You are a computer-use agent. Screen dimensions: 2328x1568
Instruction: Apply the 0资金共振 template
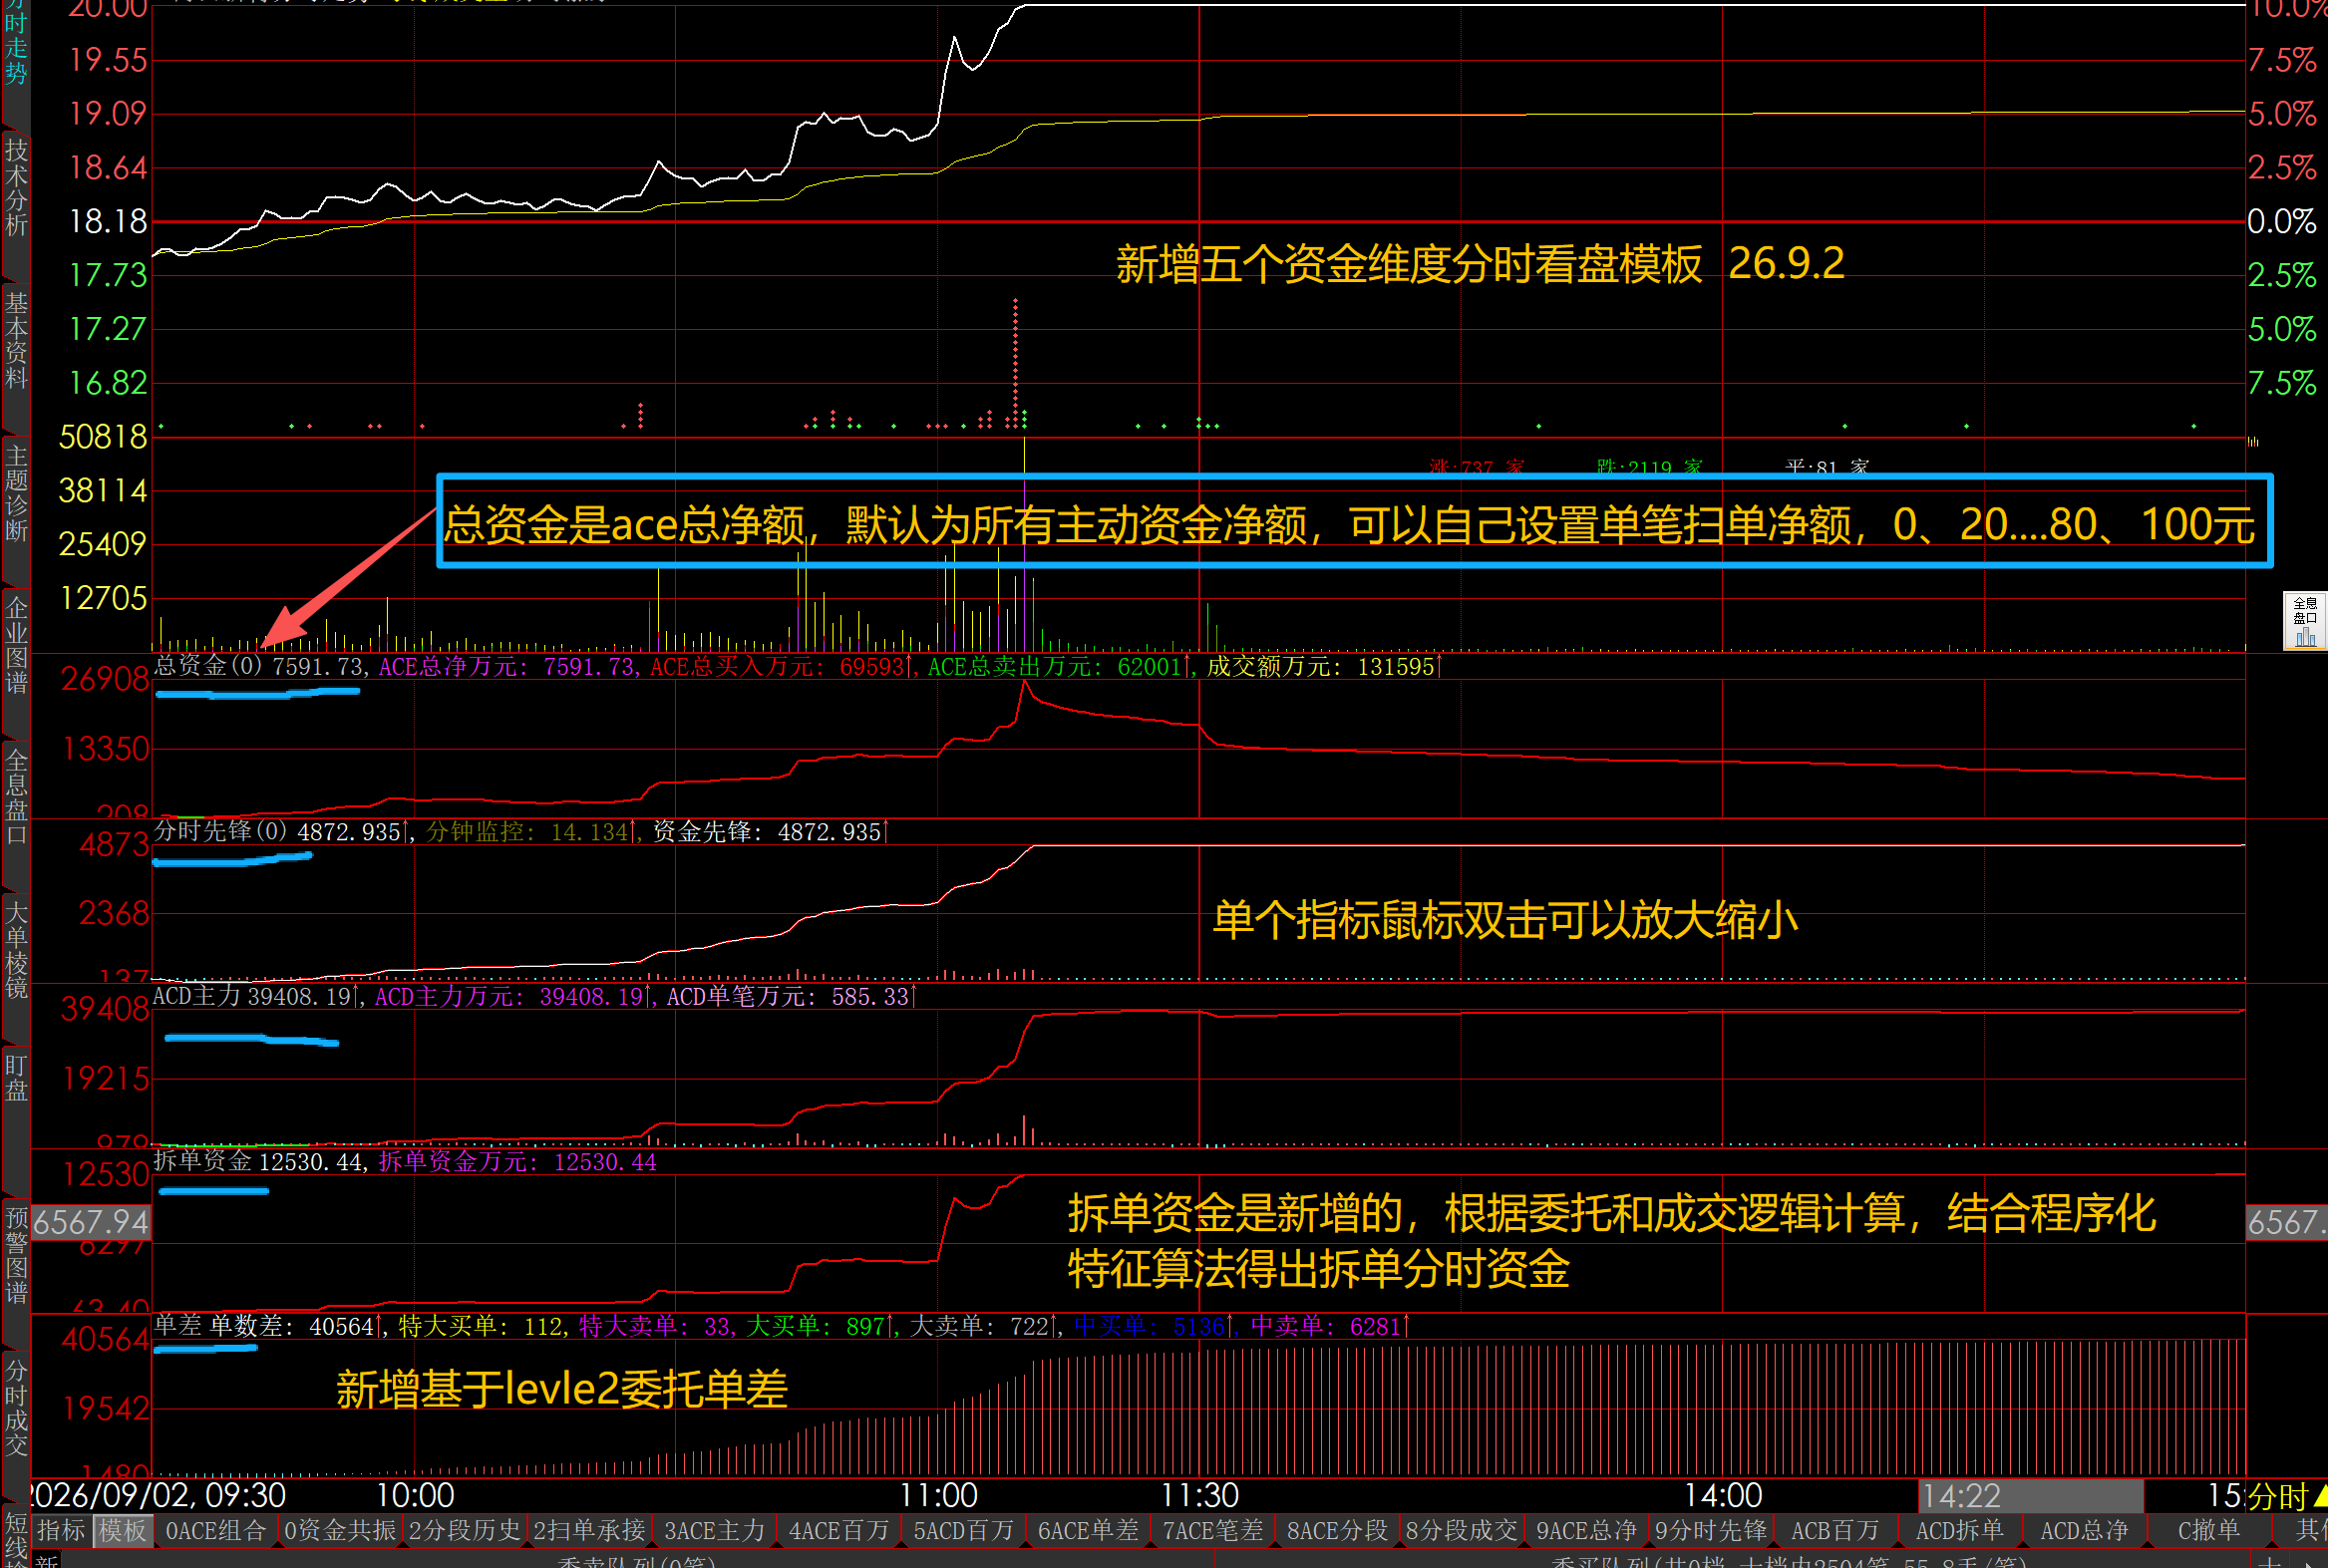[x=340, y=1530]
